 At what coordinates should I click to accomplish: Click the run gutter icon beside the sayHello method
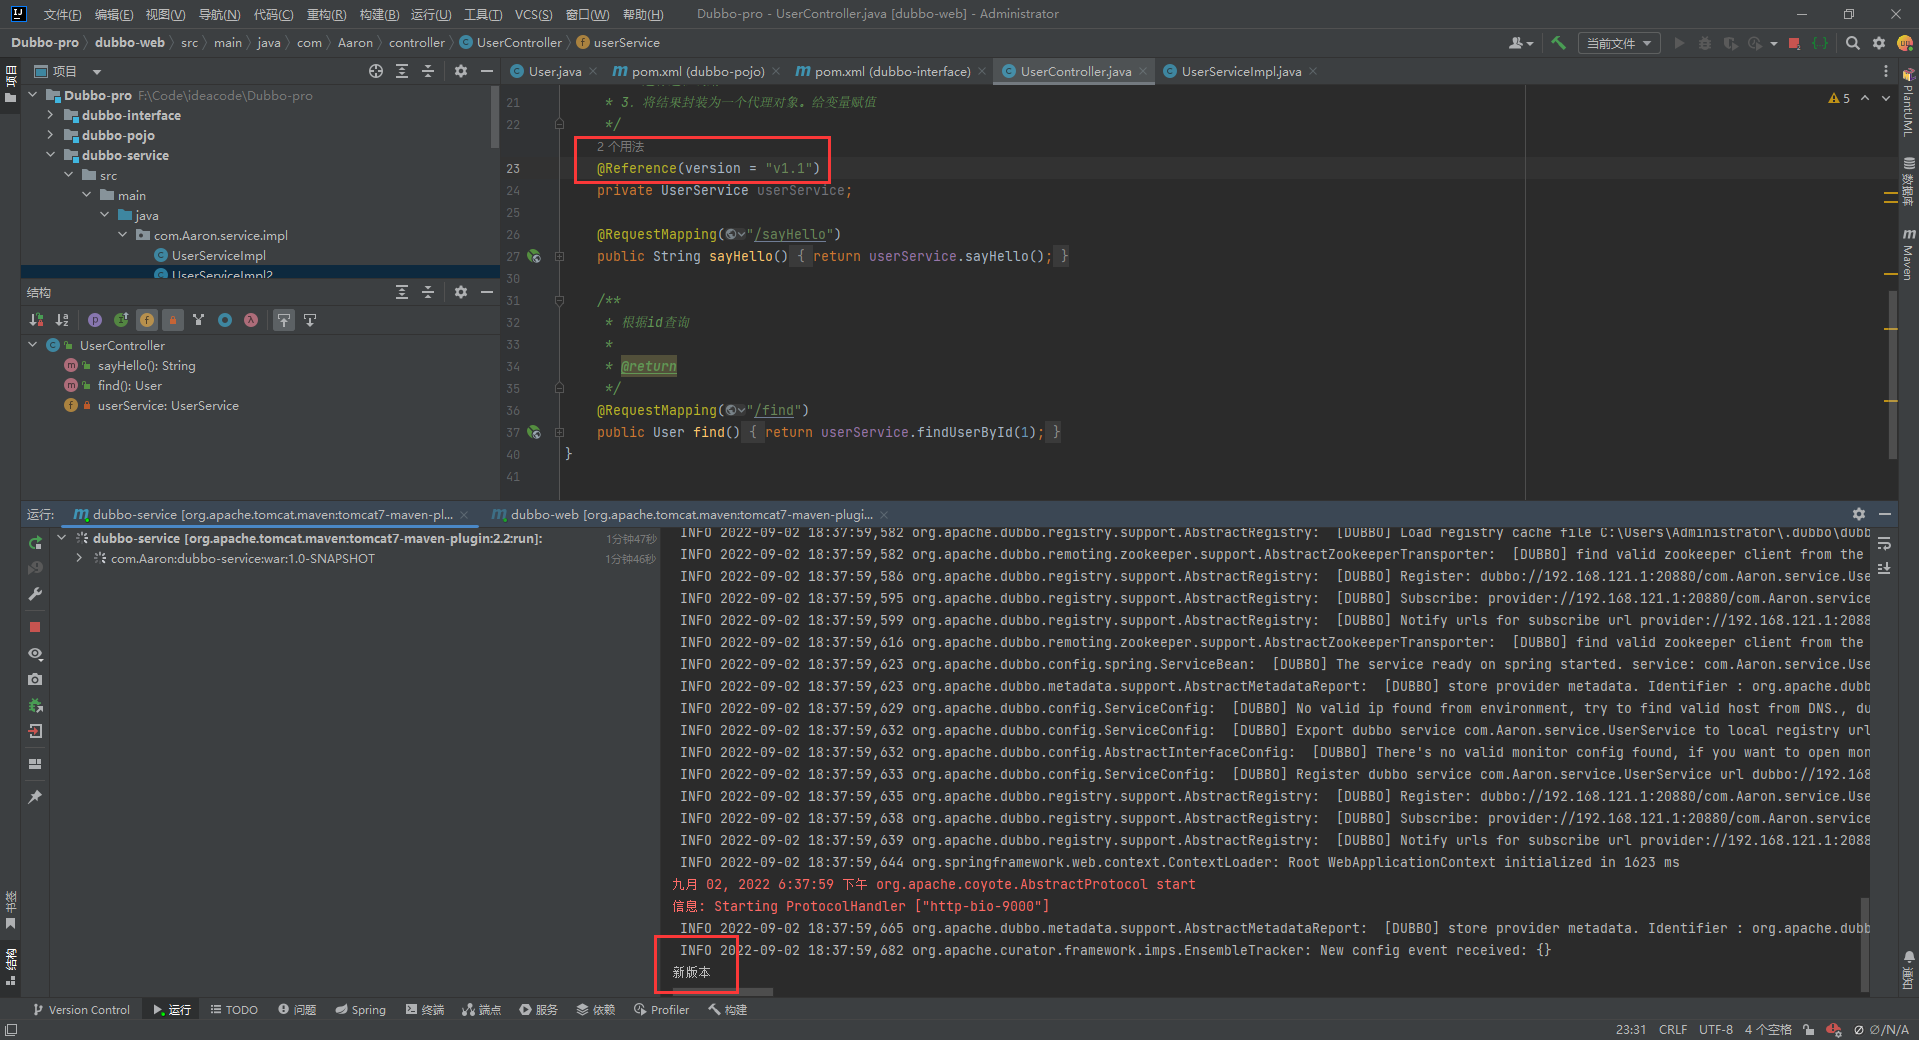coord(534,256)
